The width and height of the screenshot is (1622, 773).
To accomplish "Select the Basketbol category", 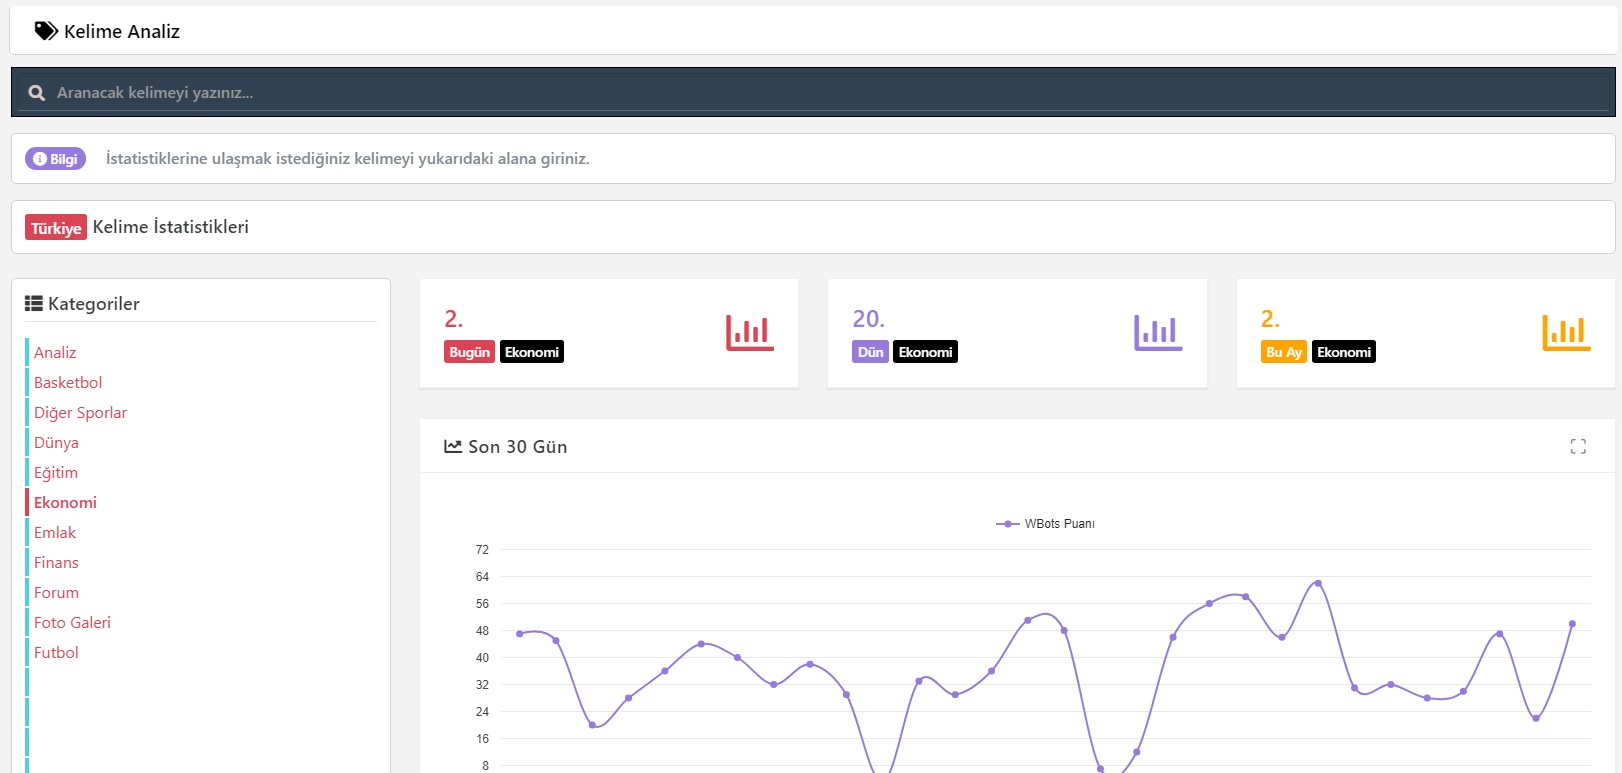I will [x=68, y=383].
